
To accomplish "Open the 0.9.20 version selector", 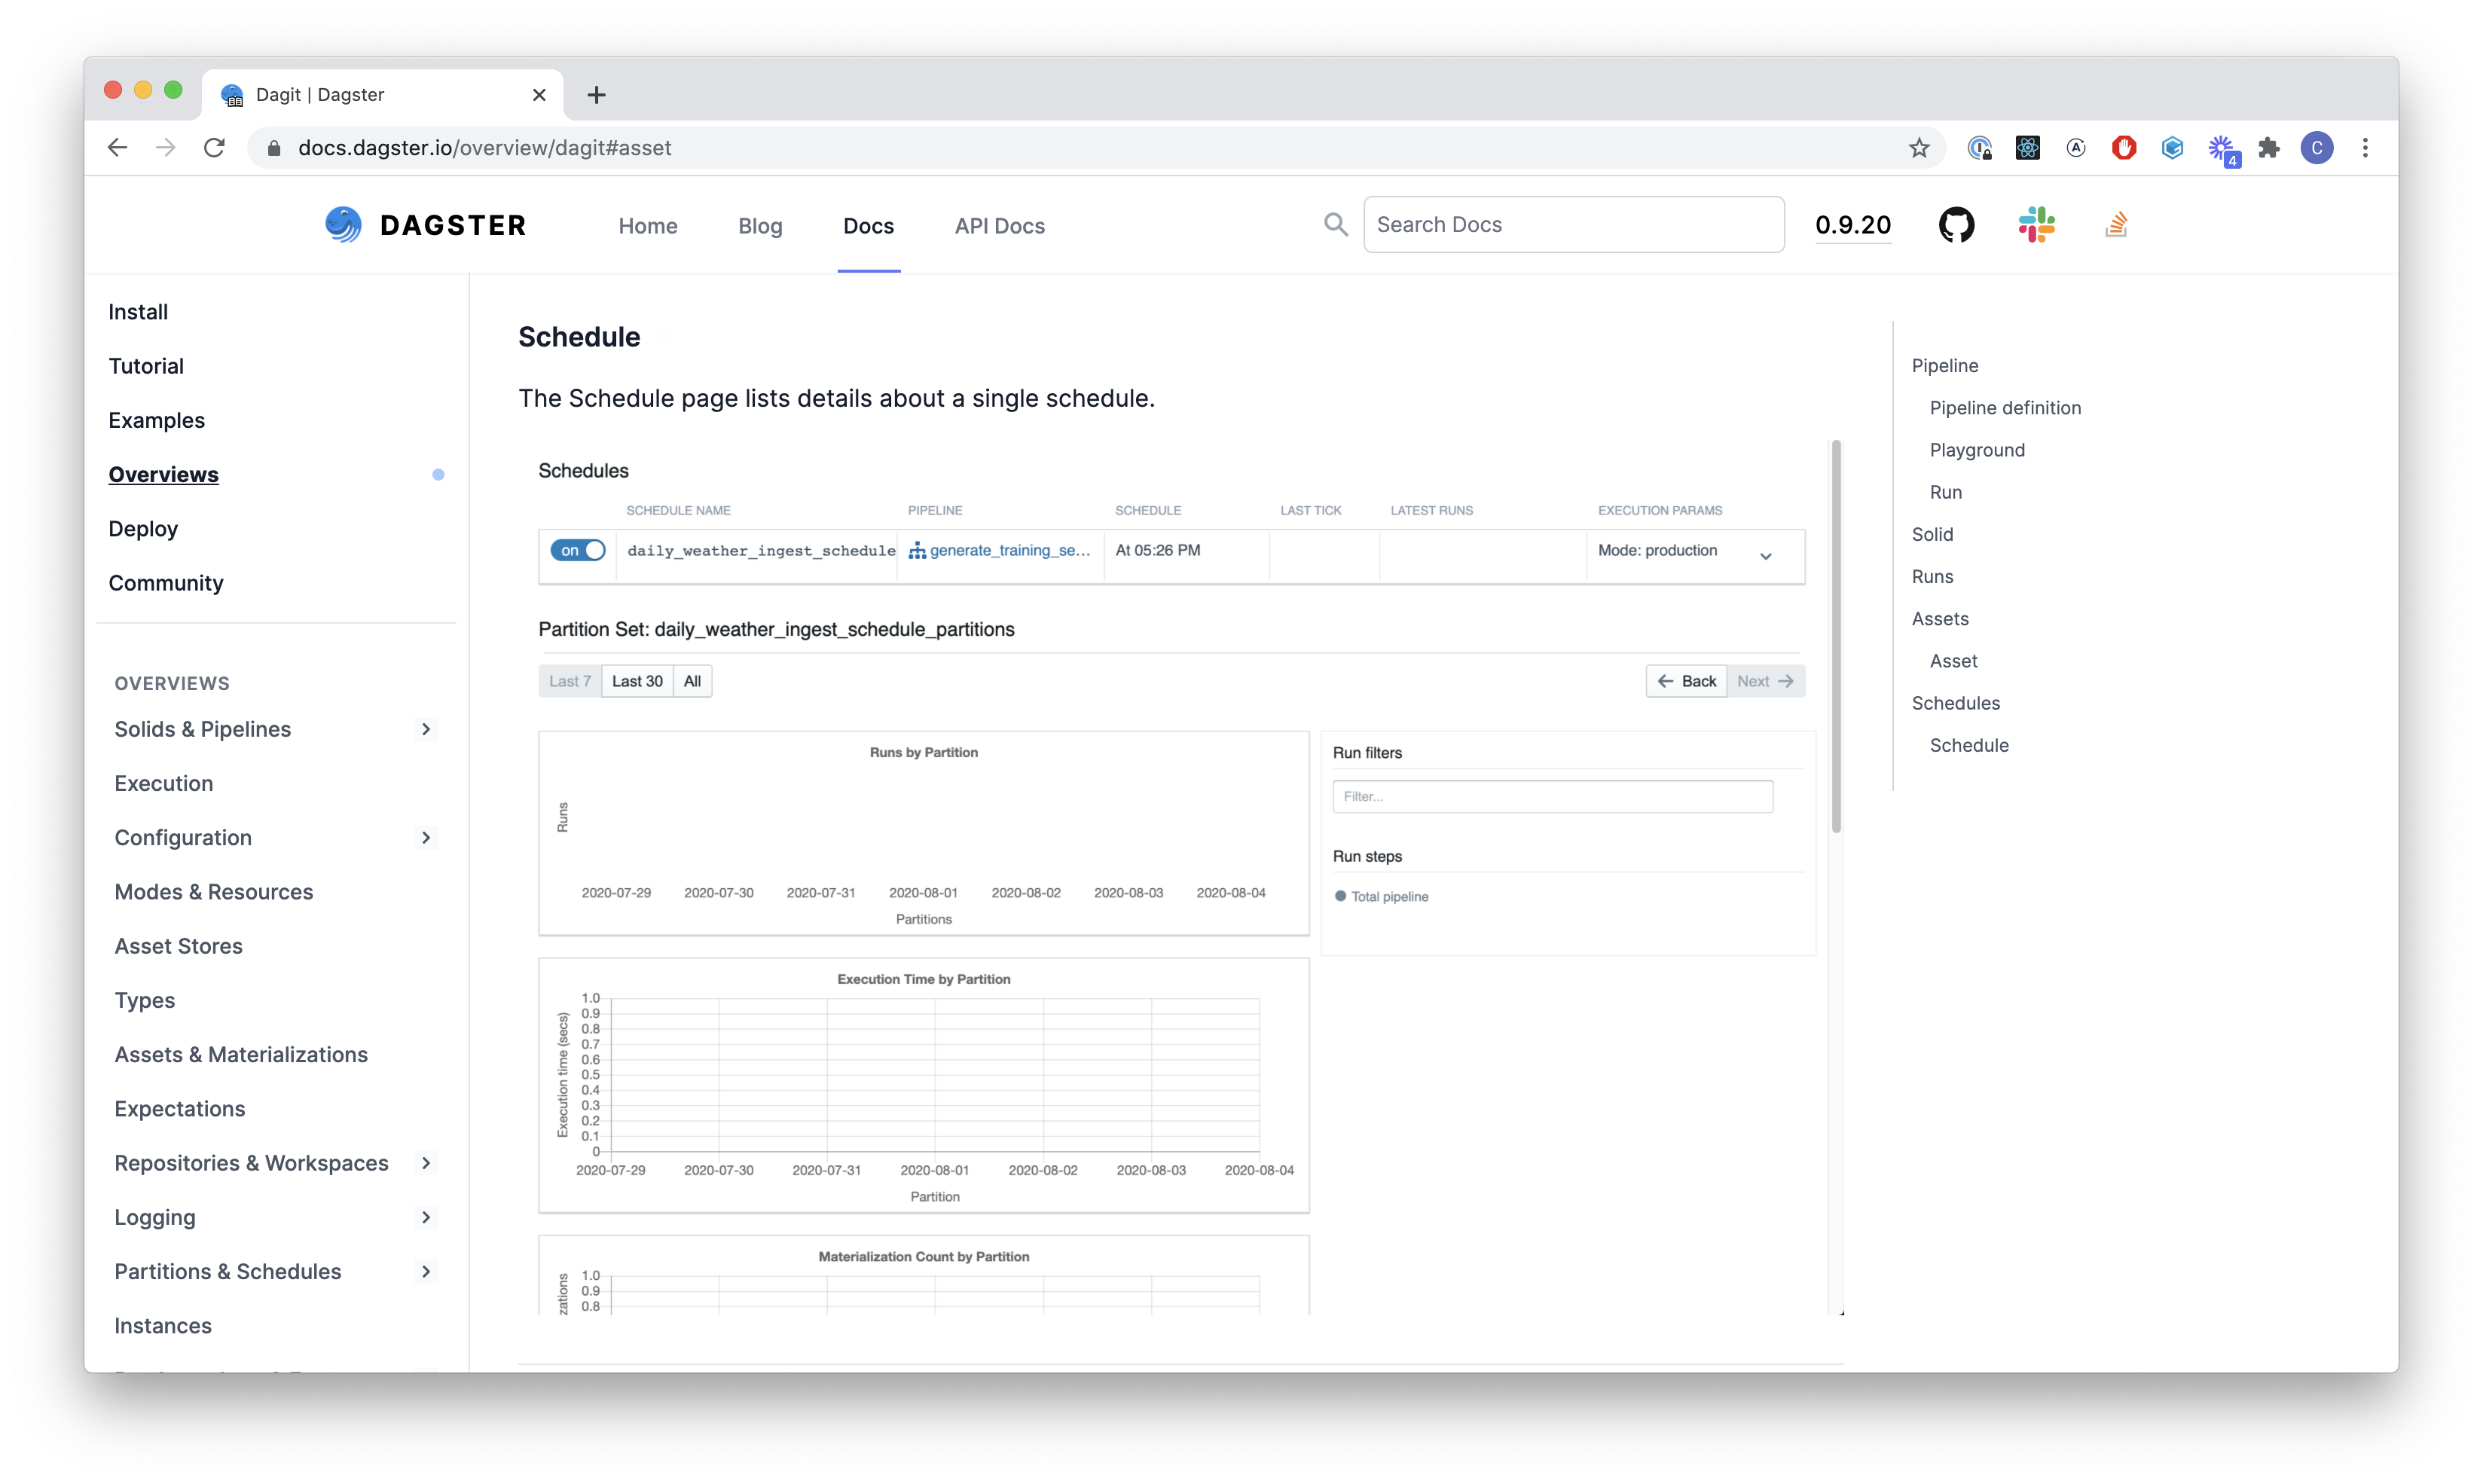I will [1853, 225].
